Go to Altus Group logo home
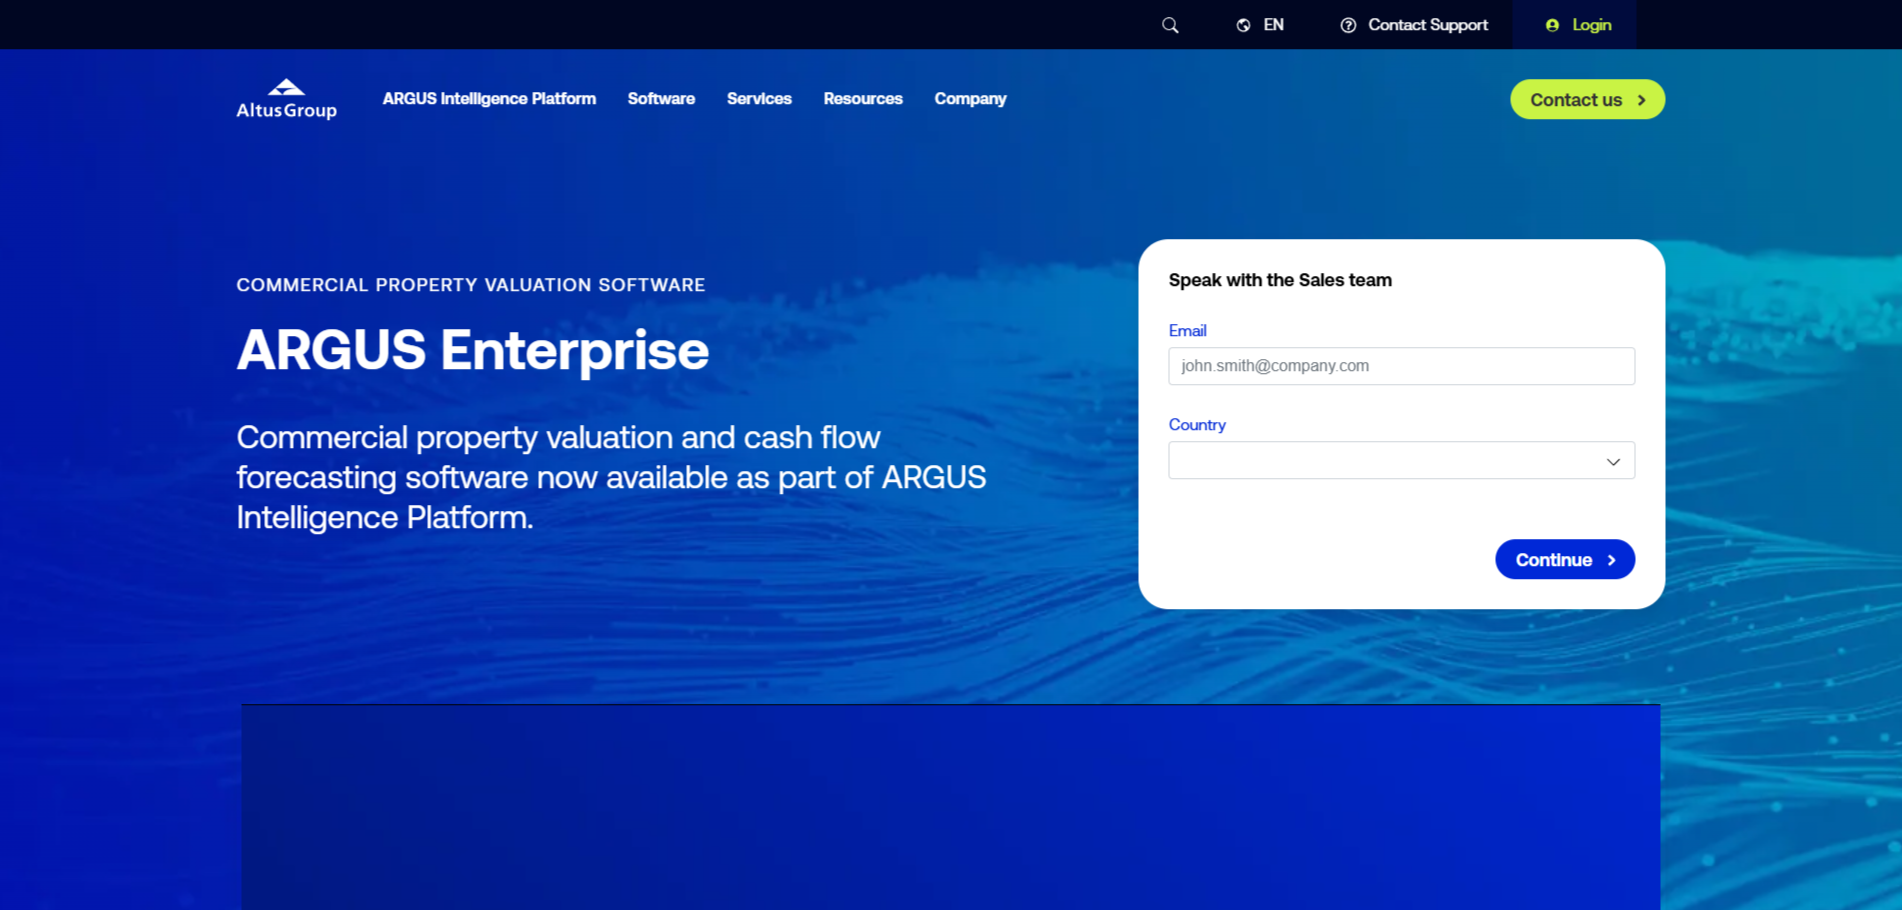1902x910 pixels. (286, 99)
